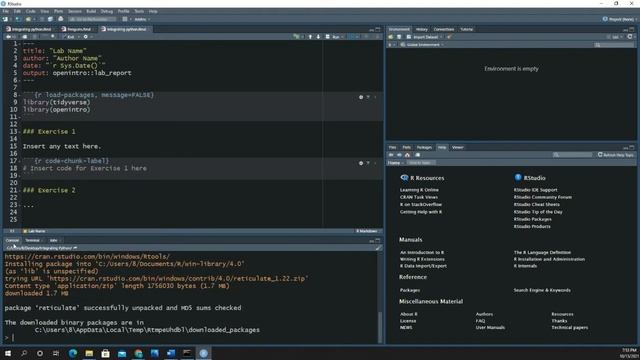Screen dimensions: 640x360
Task: Switch to the Connections tab
Action: [x=444, y=29]
